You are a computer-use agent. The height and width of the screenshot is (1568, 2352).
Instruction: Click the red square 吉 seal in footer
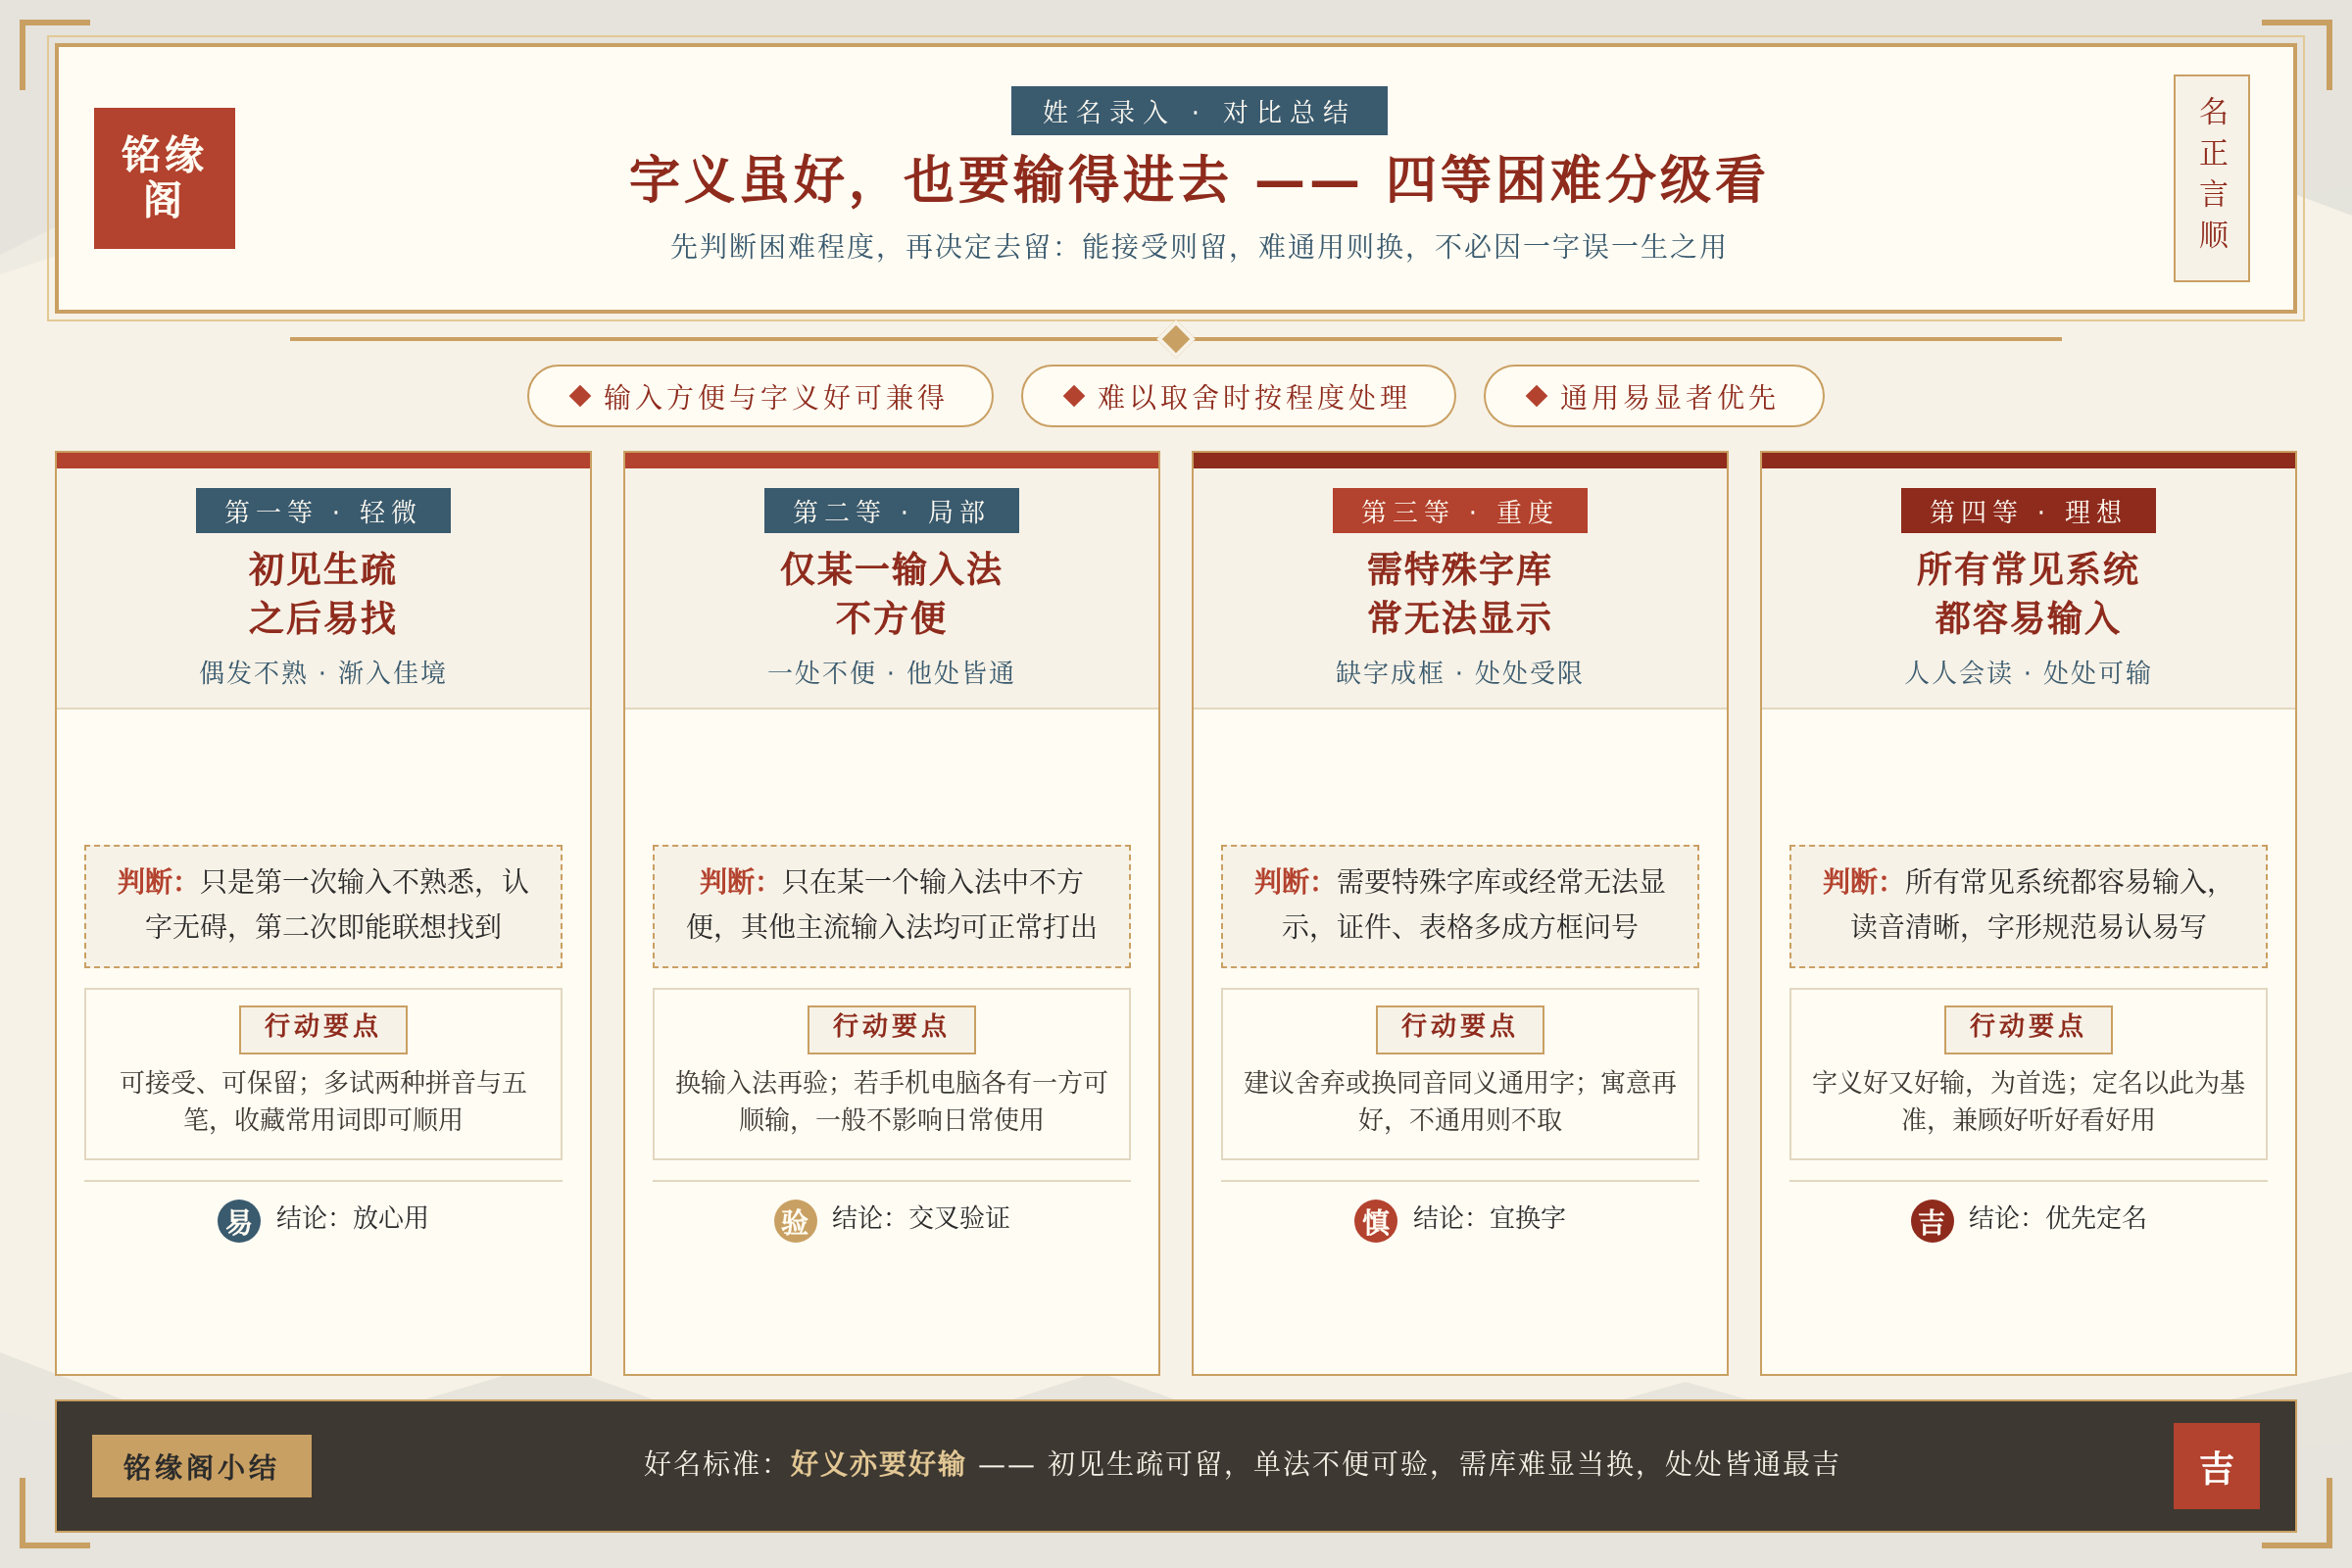2216,1466
